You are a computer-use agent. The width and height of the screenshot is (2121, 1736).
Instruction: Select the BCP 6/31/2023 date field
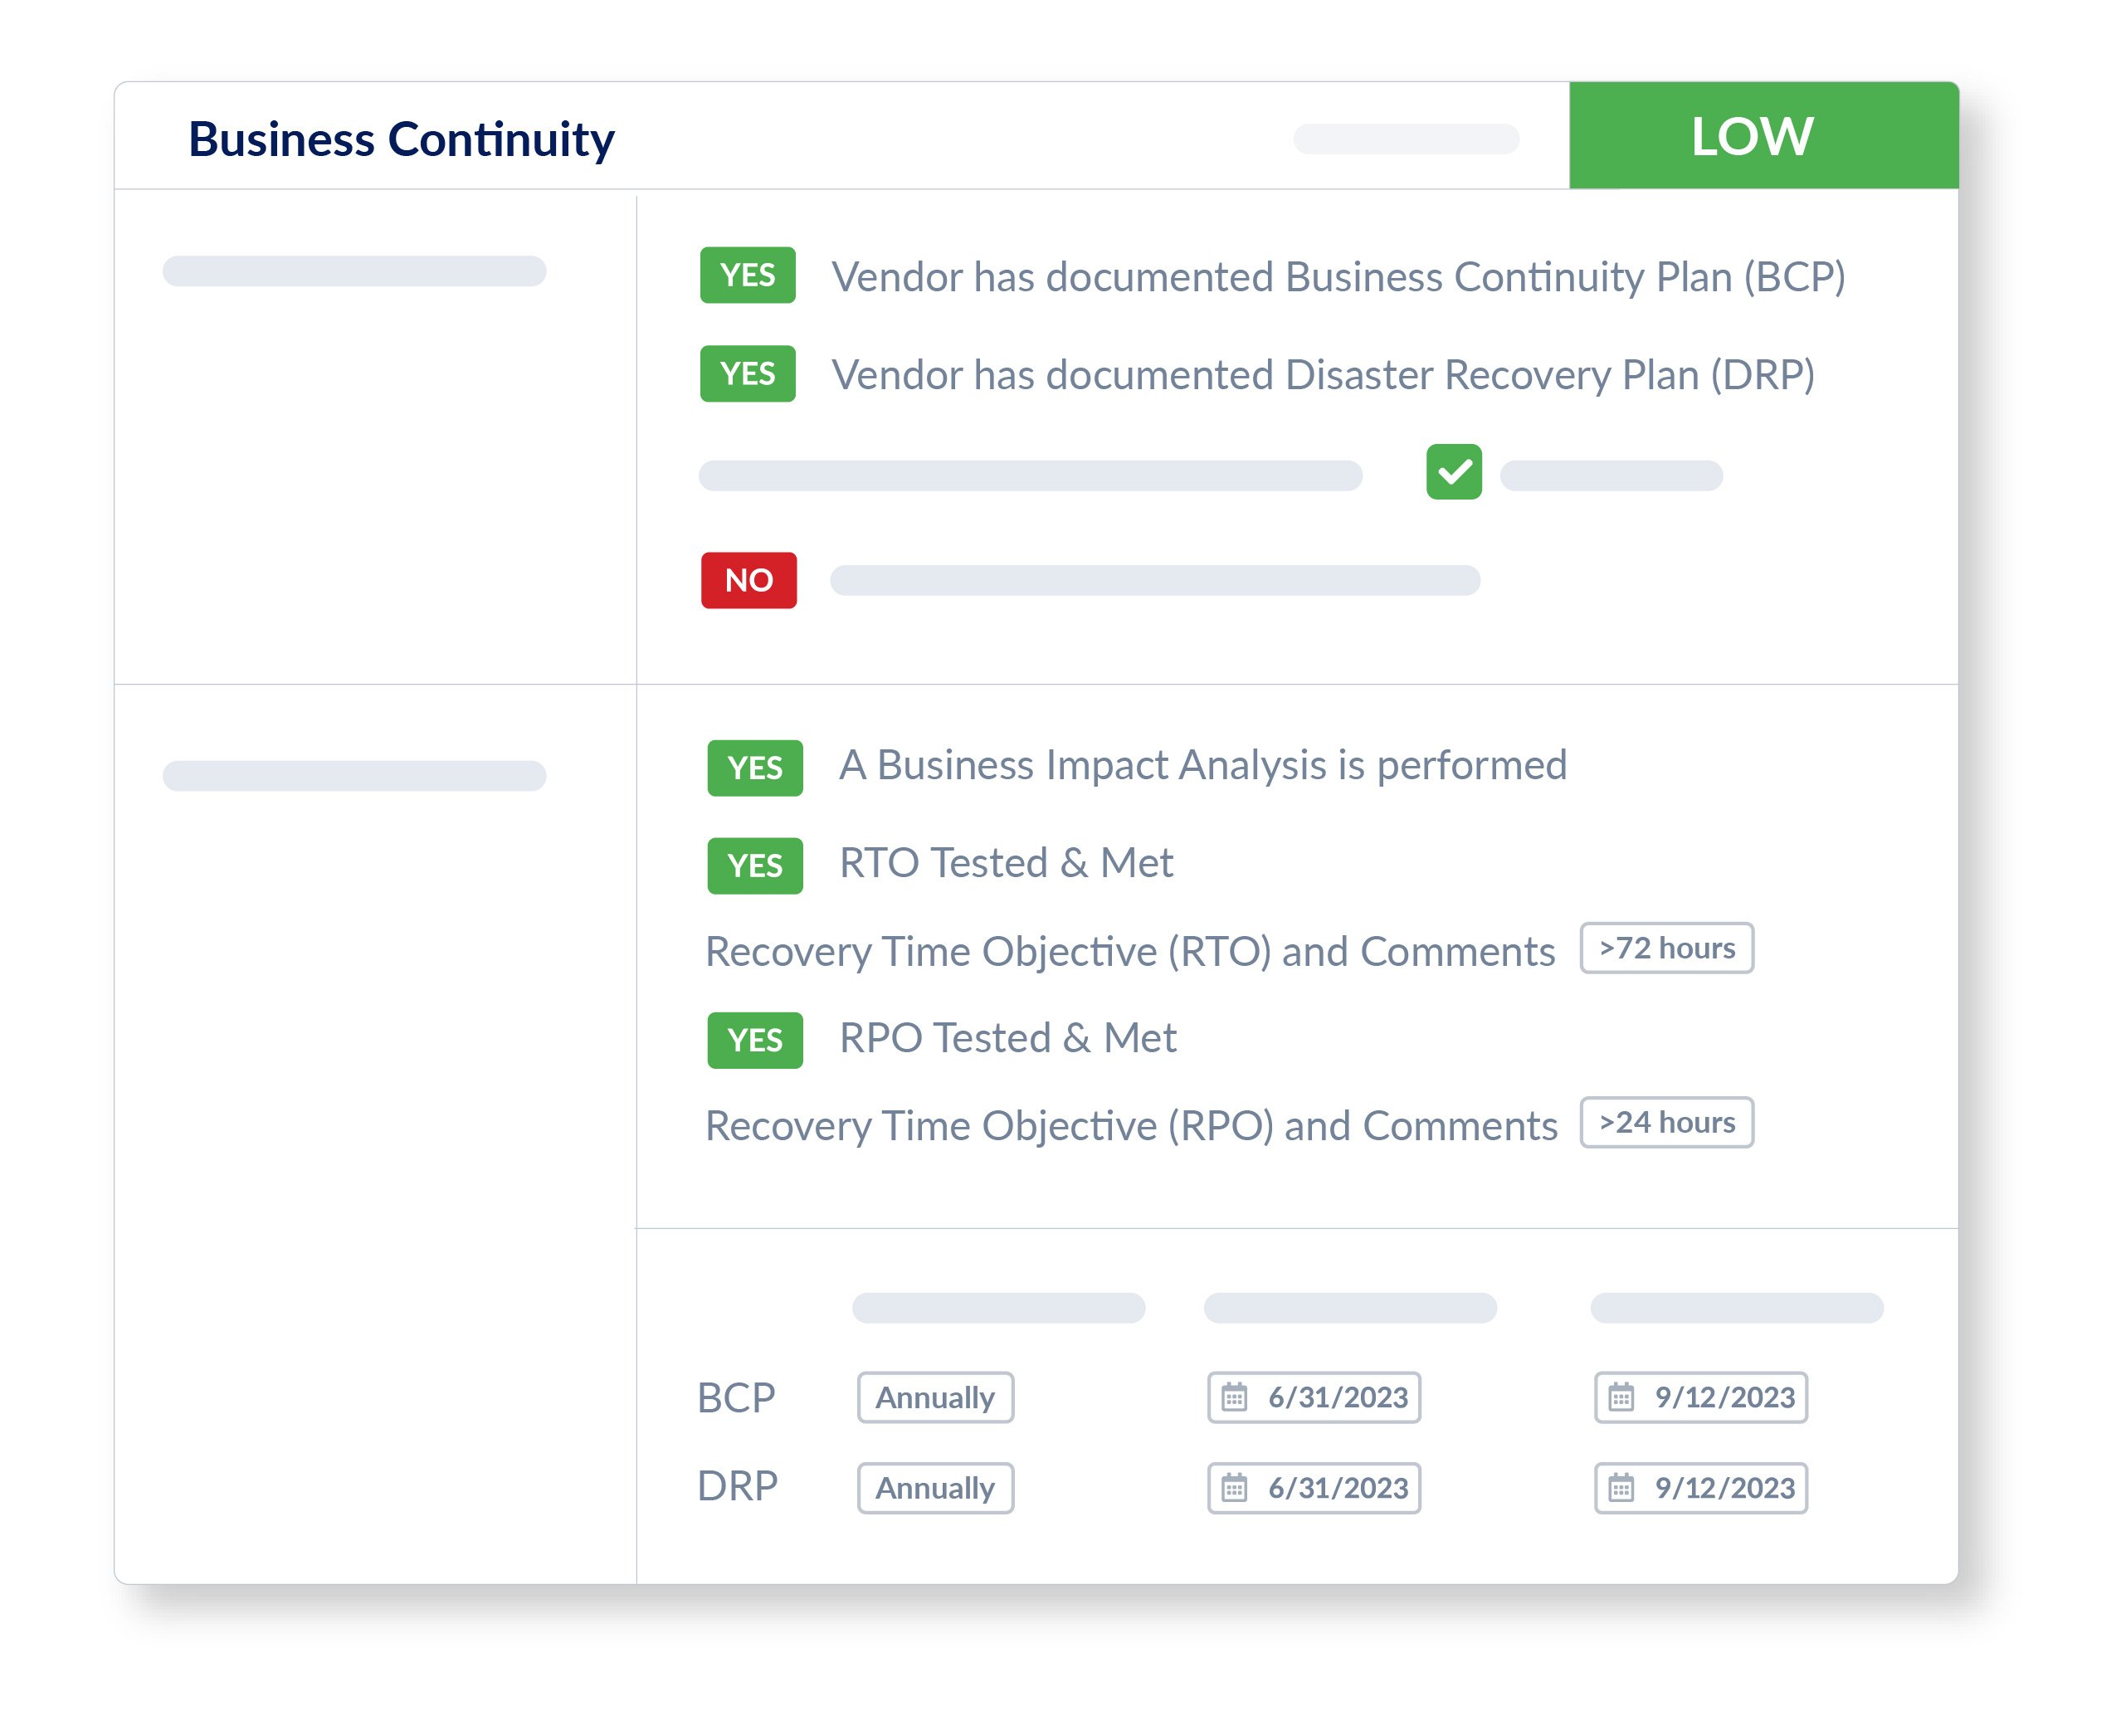click(x=1314, y=1397)
